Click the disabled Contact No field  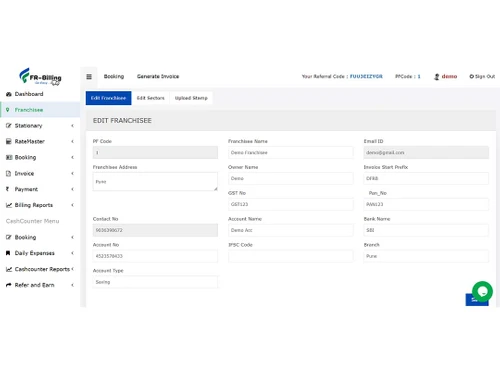(x=155, y=230)
